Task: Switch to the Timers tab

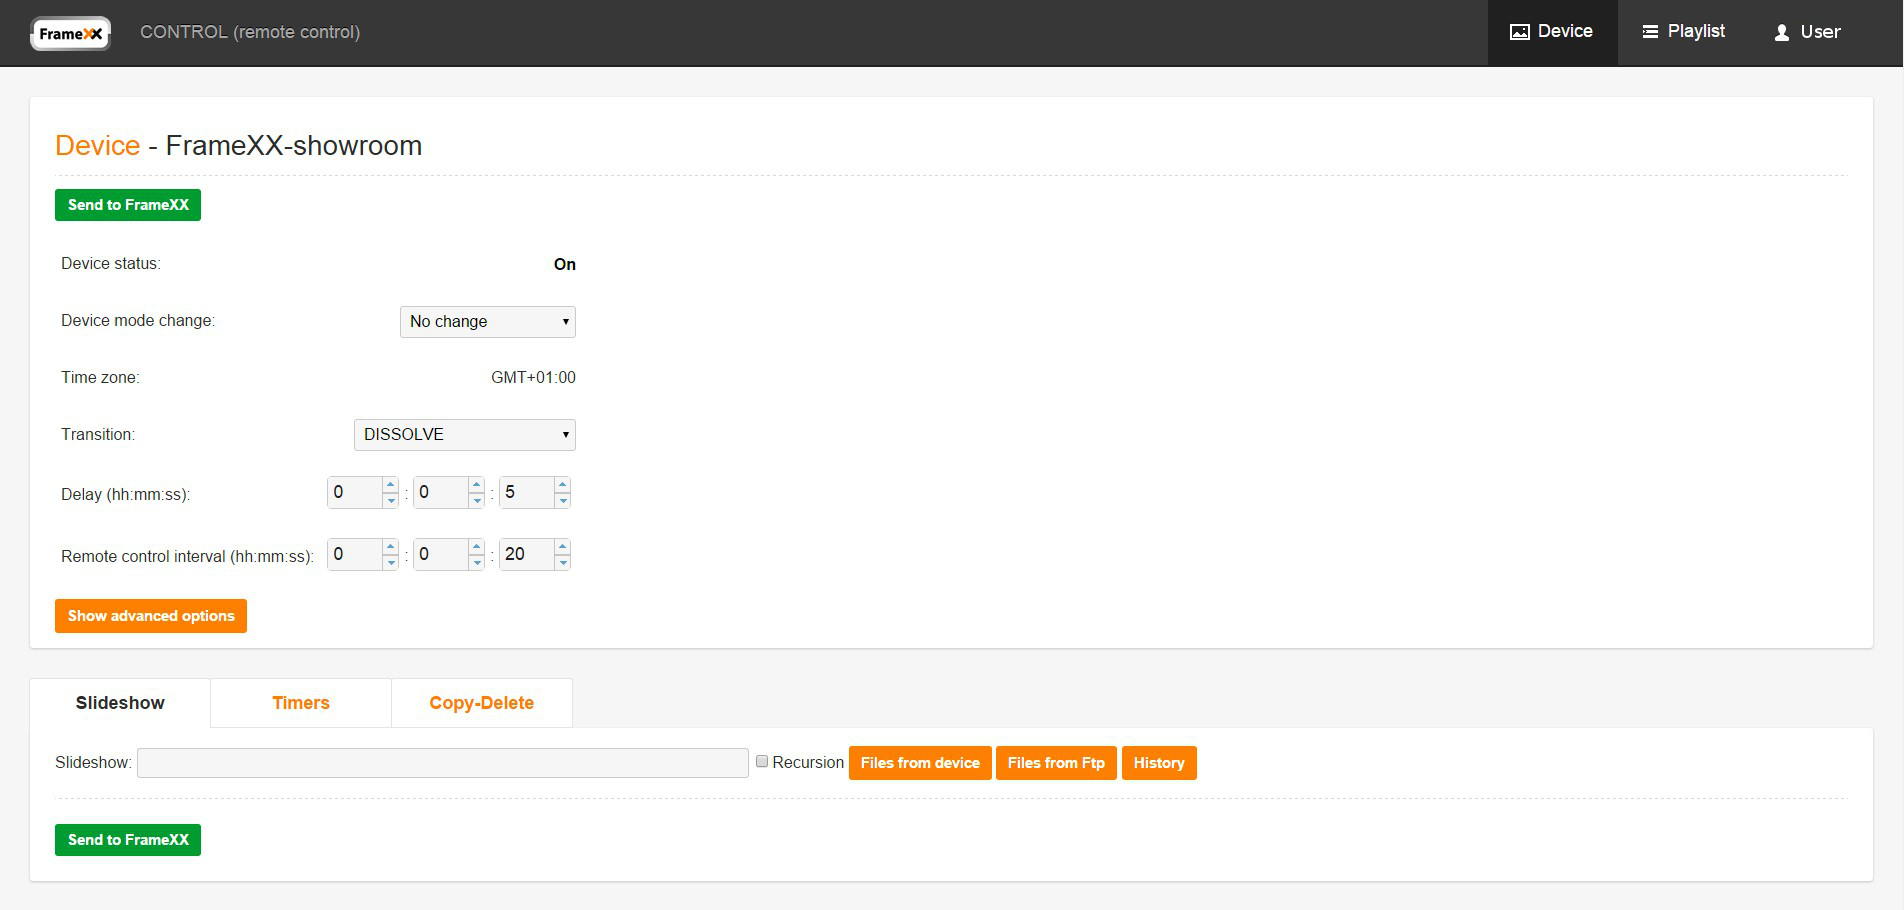Action: [301, 703]
